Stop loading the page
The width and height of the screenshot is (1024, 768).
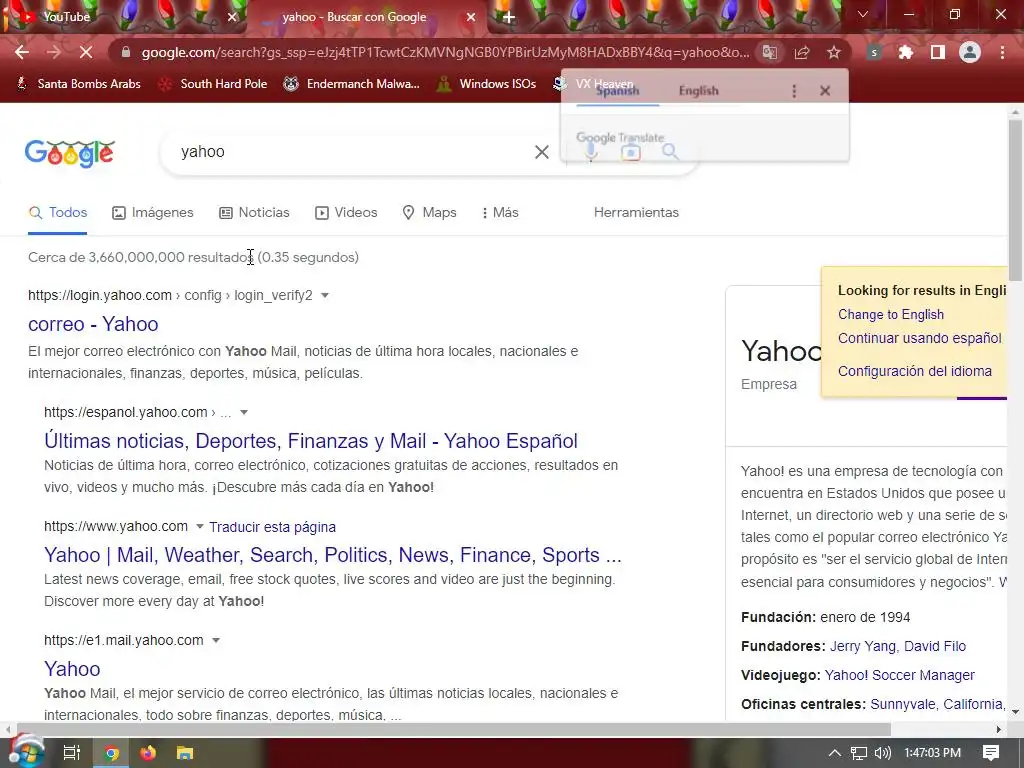pyautogui.click(x=86, y=52)
